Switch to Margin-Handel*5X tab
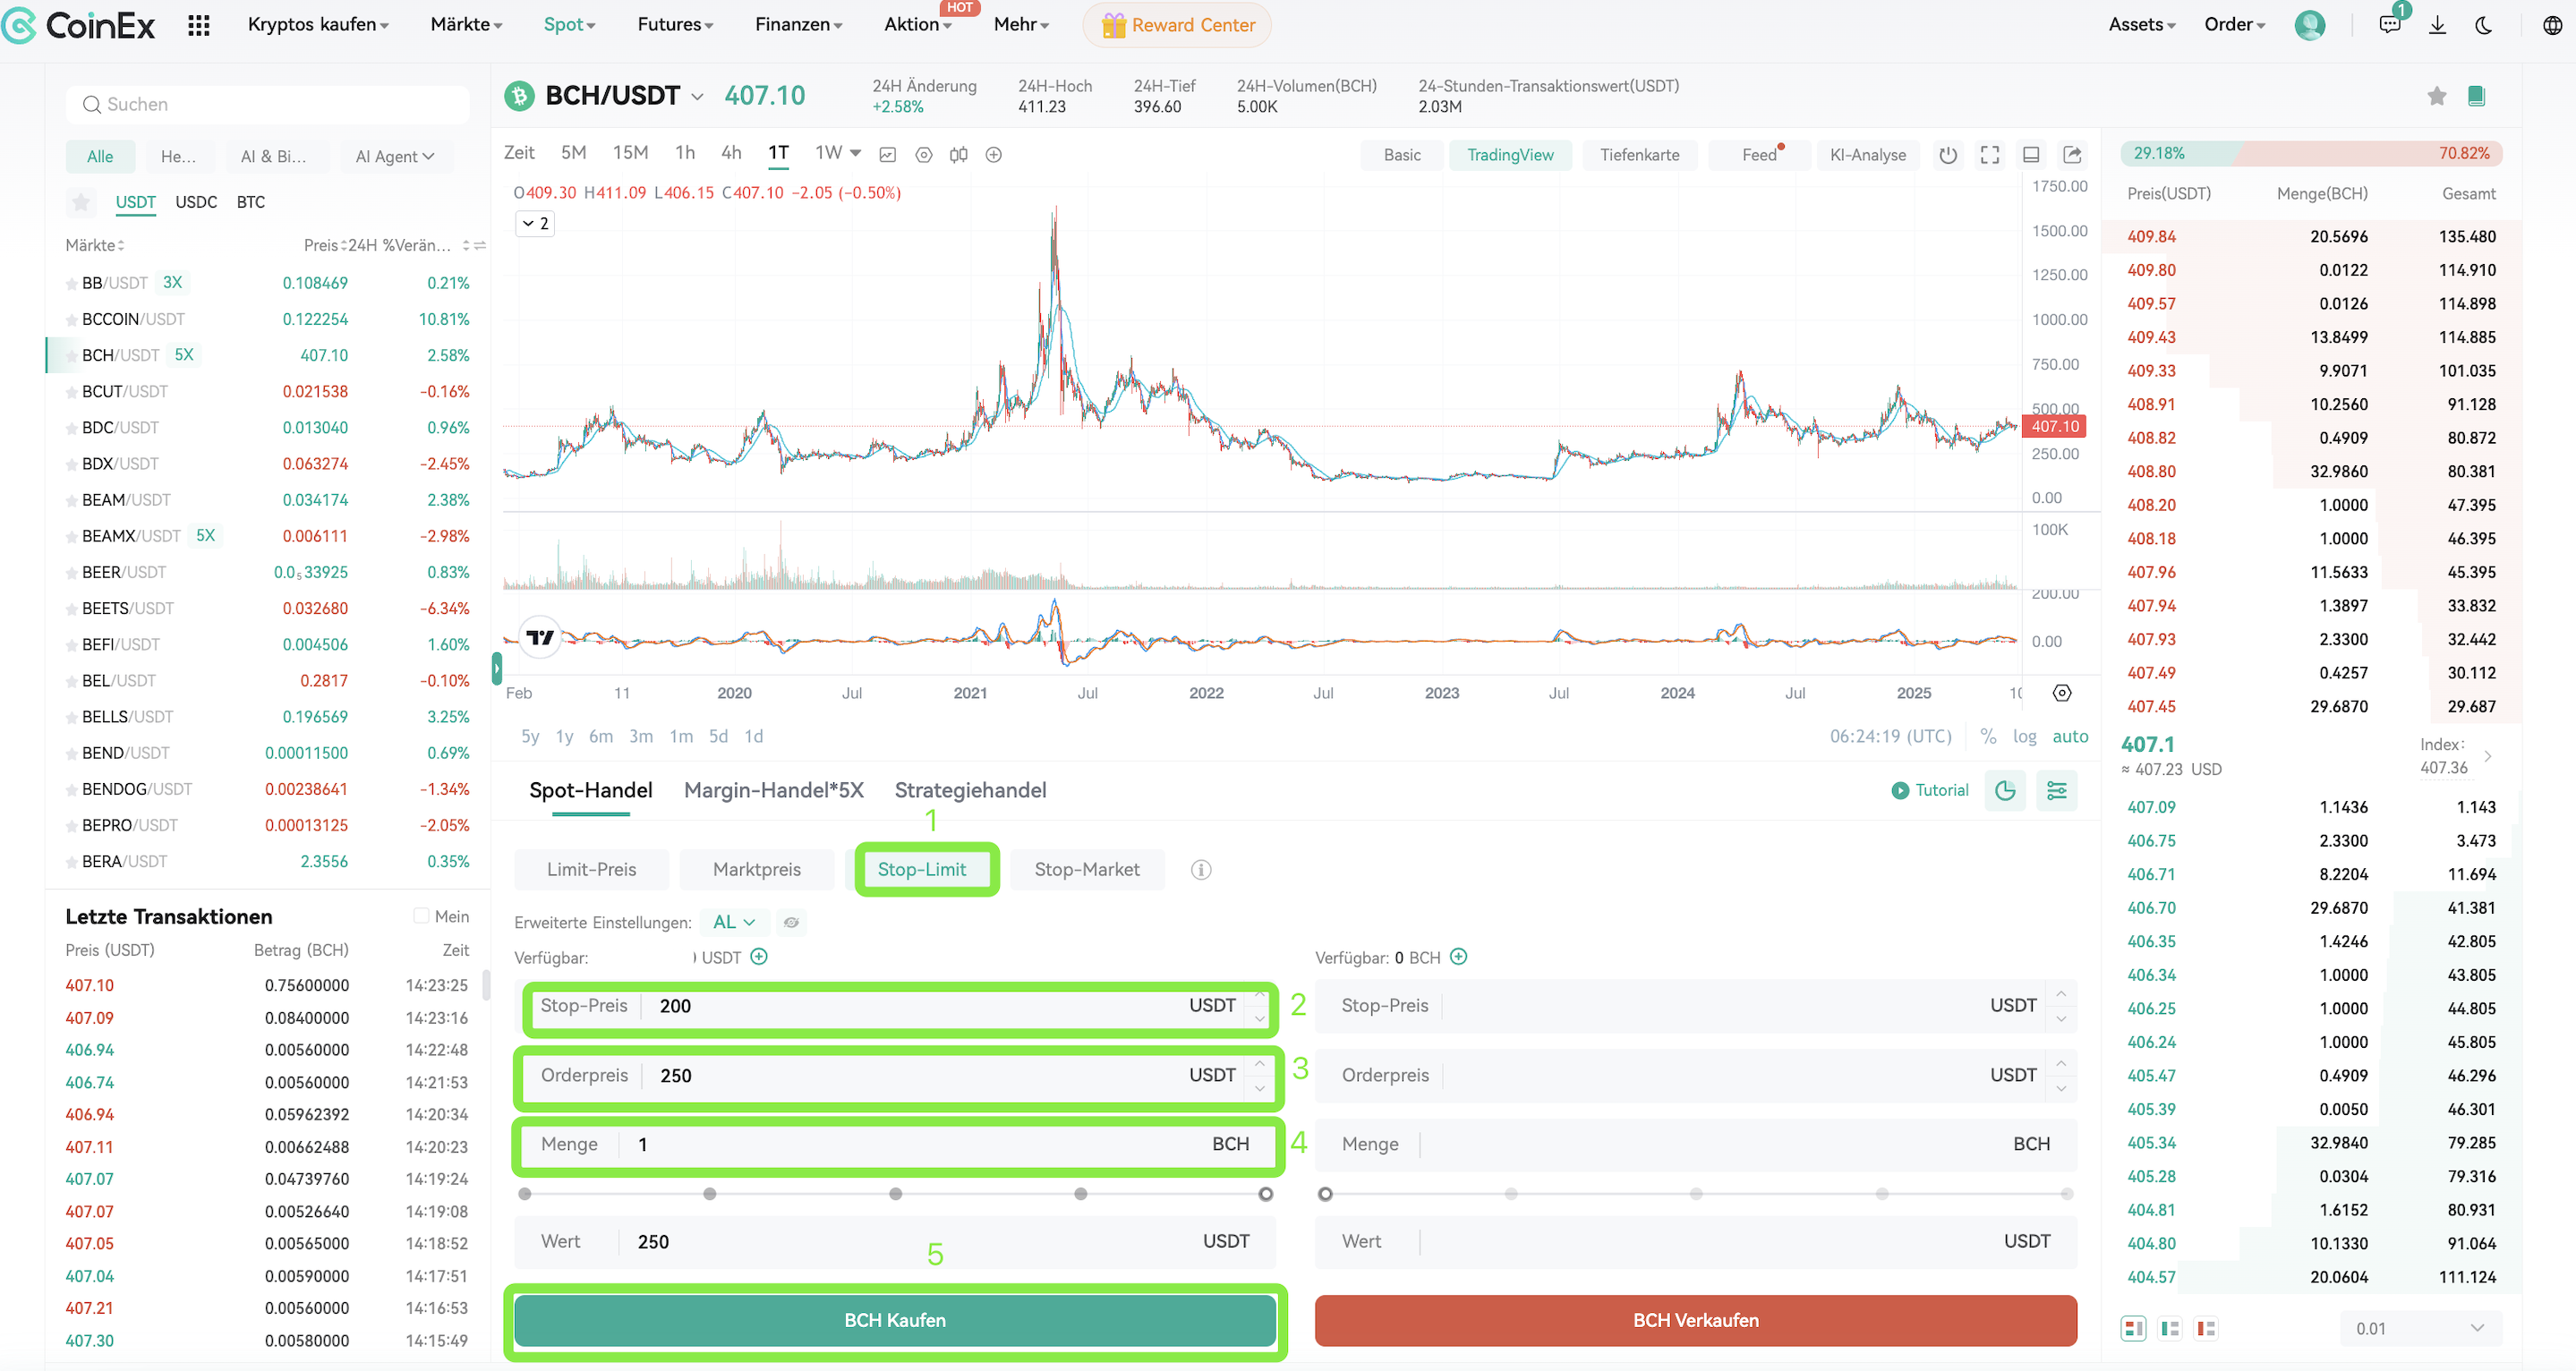2576x1371 pixels. (773, 790)
